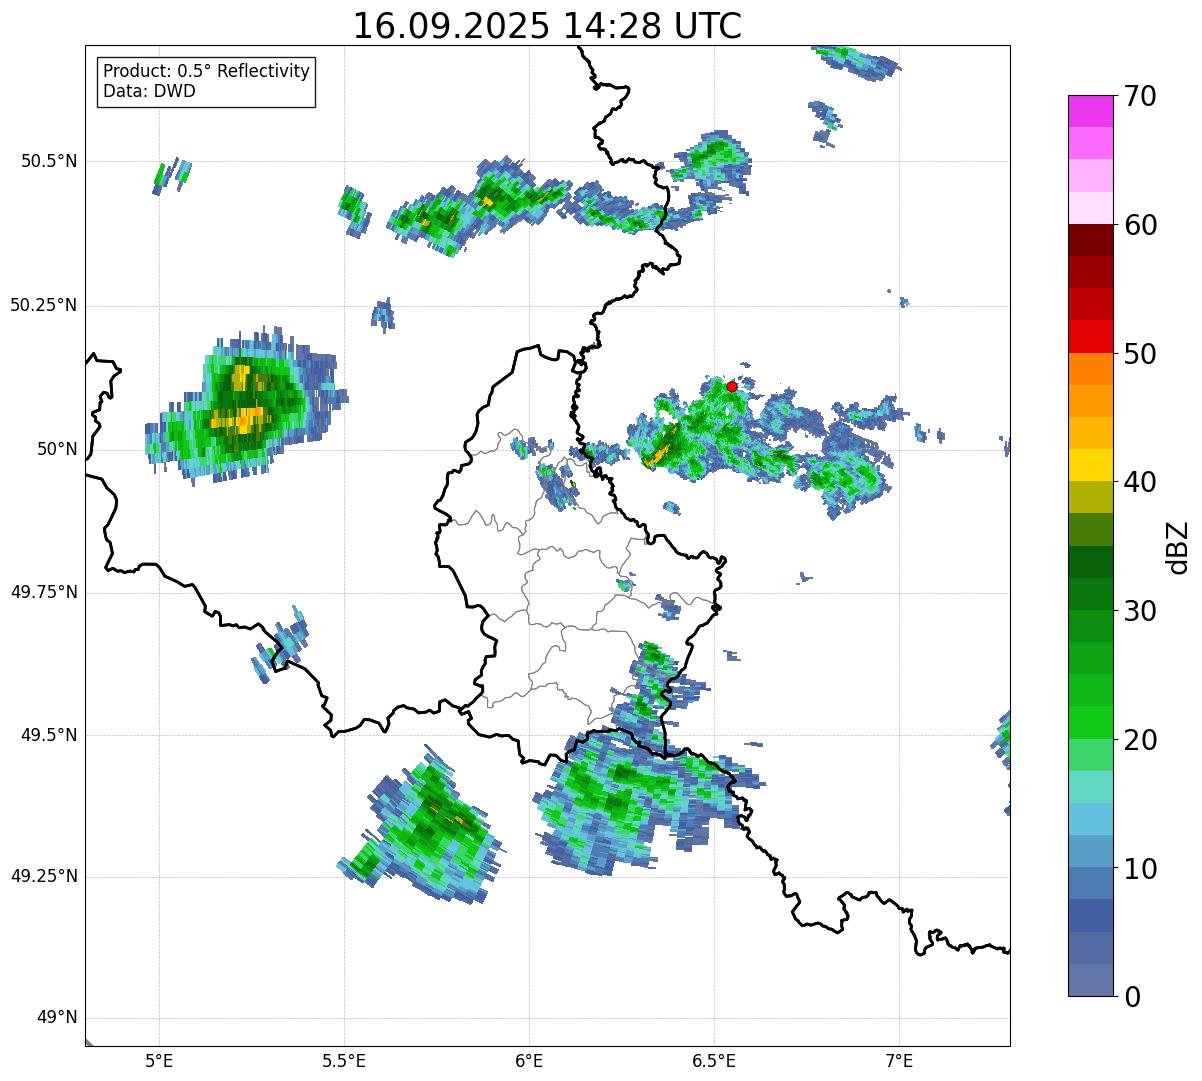Click the 6.5°E longitude label

pyautogui.click(x=714, y=1061)
